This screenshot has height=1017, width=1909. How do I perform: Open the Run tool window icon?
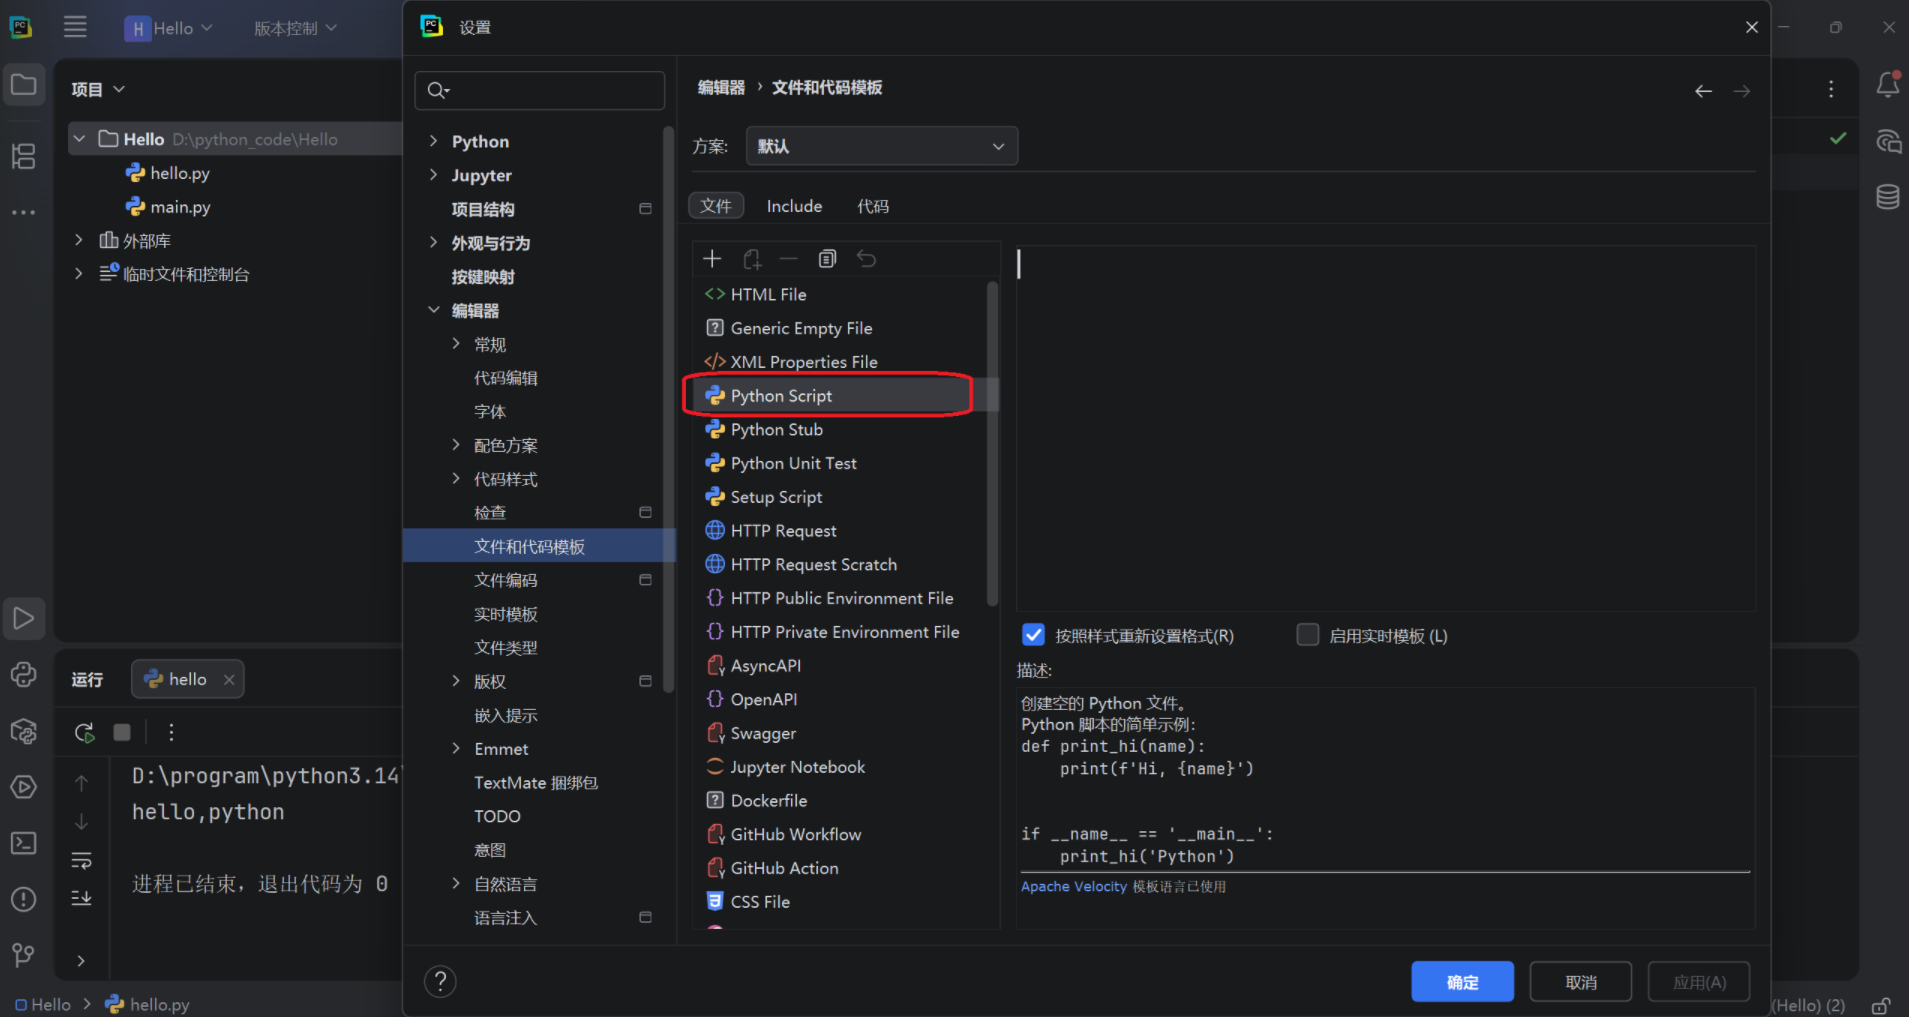pyautogui.click(x=23, y=619)
